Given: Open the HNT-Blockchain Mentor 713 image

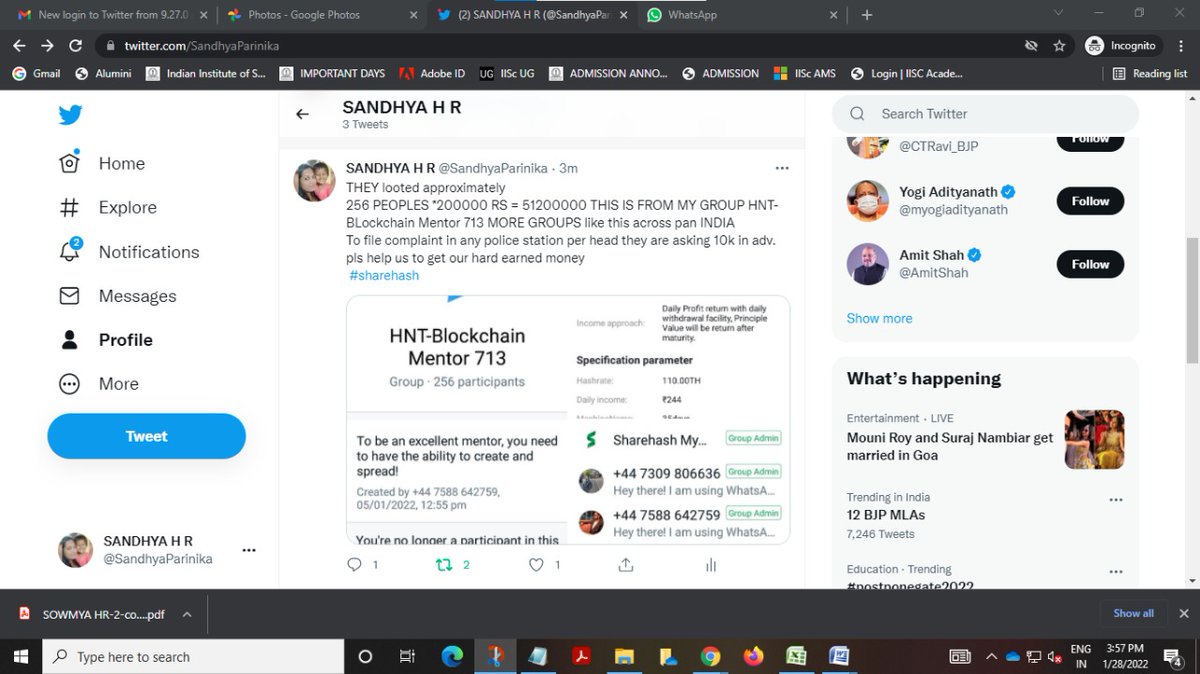Looking at the screenshot, I should (568, 420).
